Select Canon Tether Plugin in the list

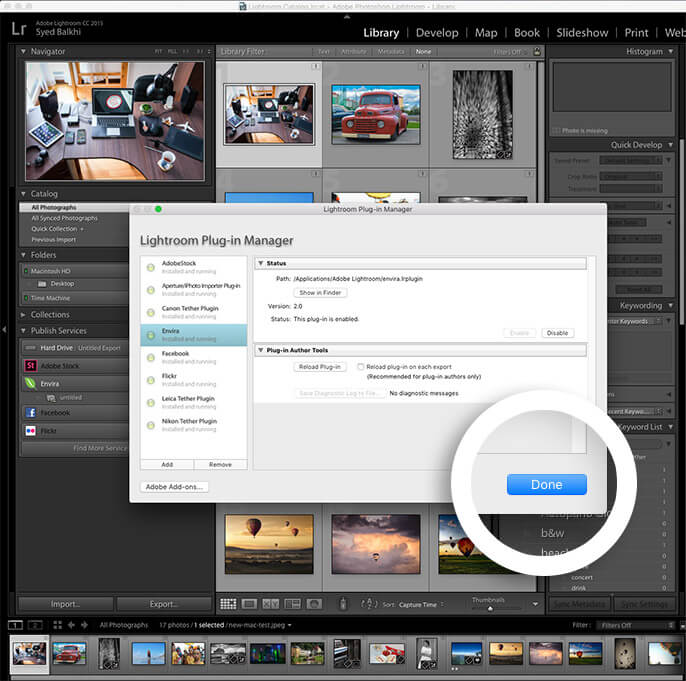(194, 312)
